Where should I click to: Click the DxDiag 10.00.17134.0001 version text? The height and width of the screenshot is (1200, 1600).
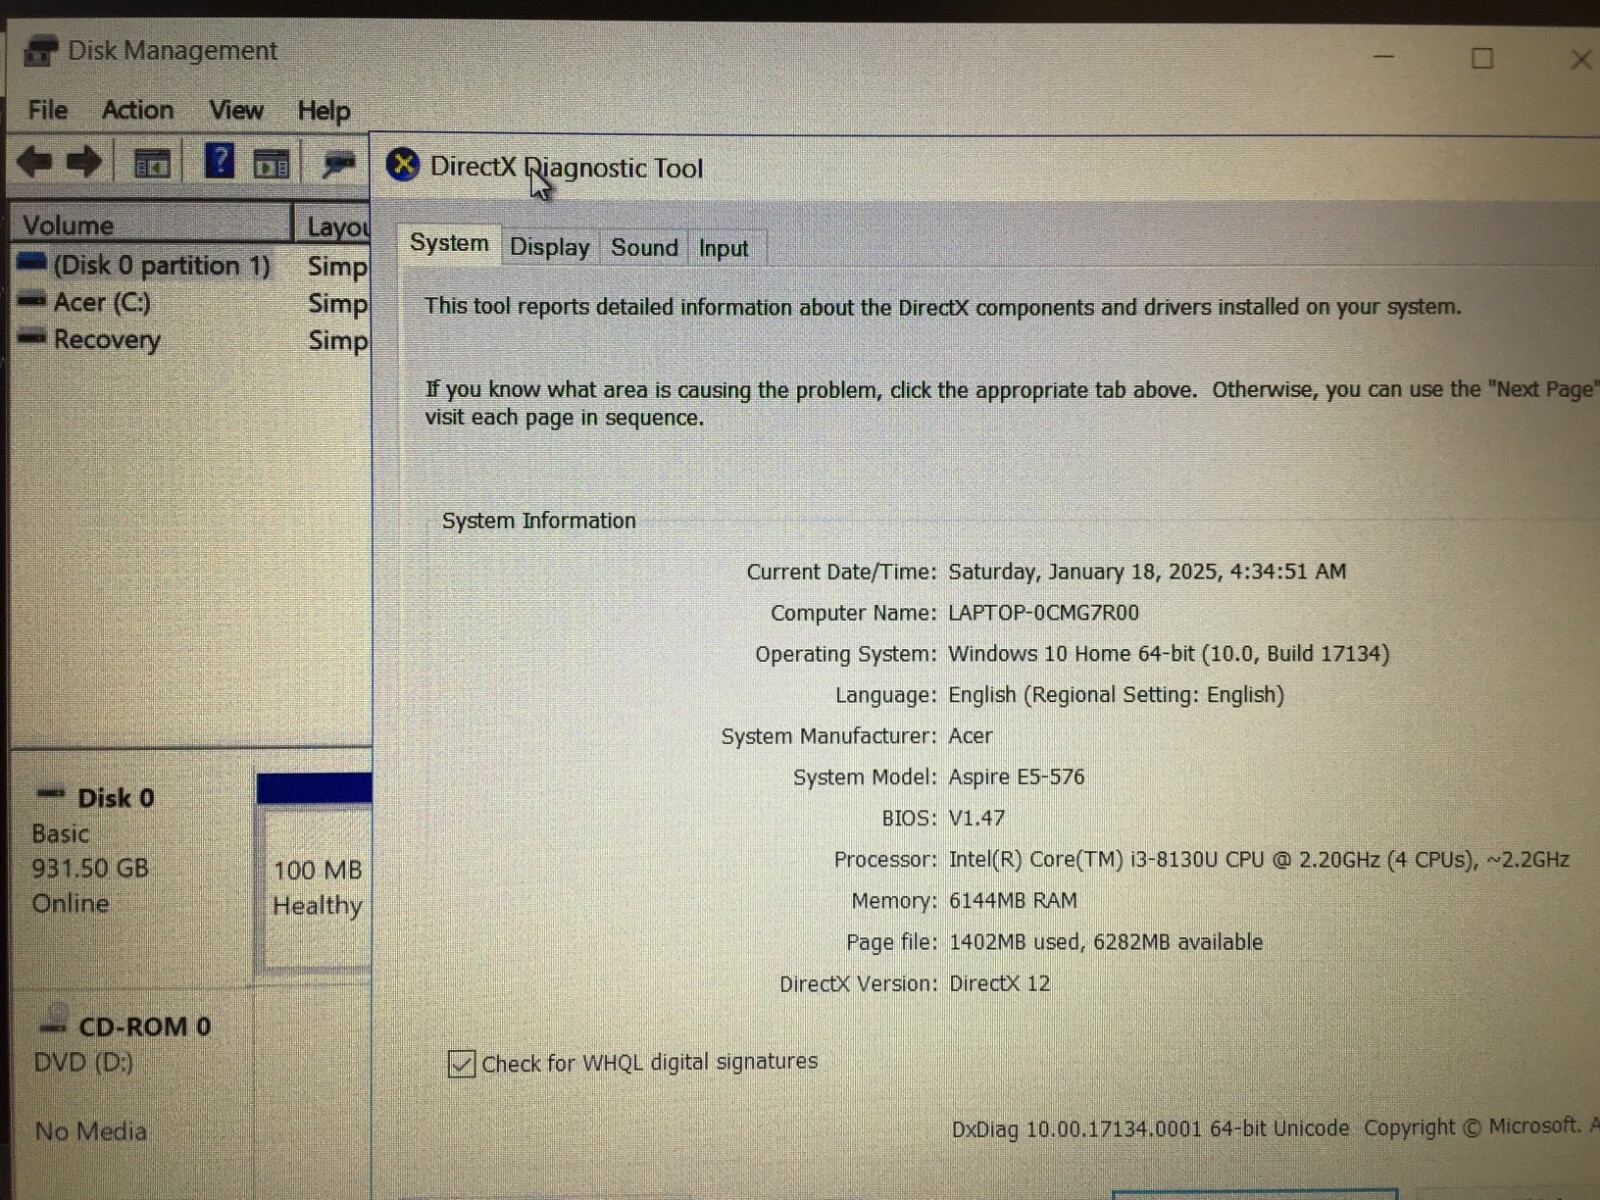coord(1150,1128)
